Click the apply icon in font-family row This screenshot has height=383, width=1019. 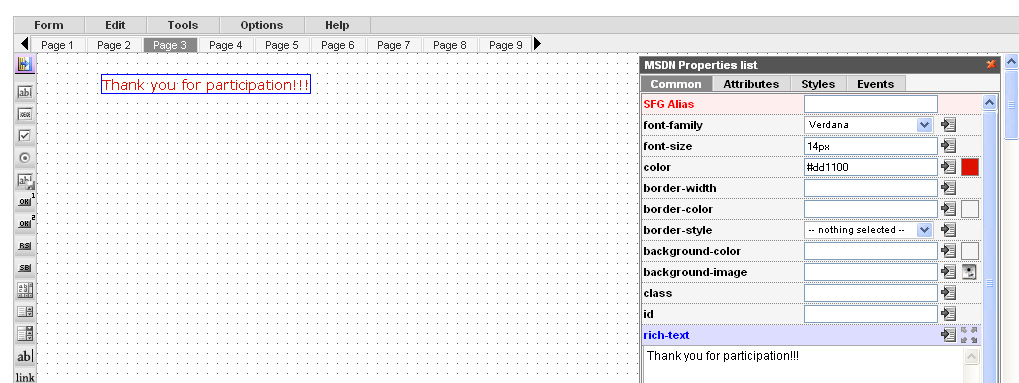[x=948, y=125]
